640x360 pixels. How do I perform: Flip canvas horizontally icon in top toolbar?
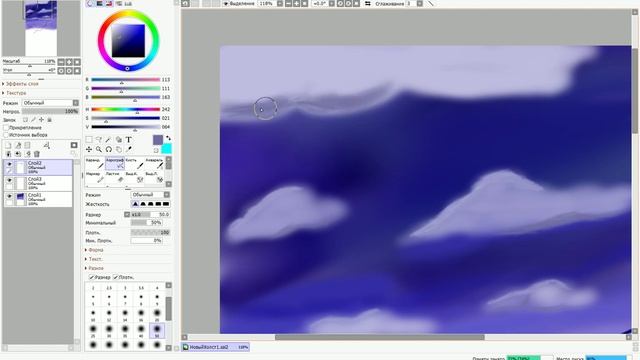point(368,3)
